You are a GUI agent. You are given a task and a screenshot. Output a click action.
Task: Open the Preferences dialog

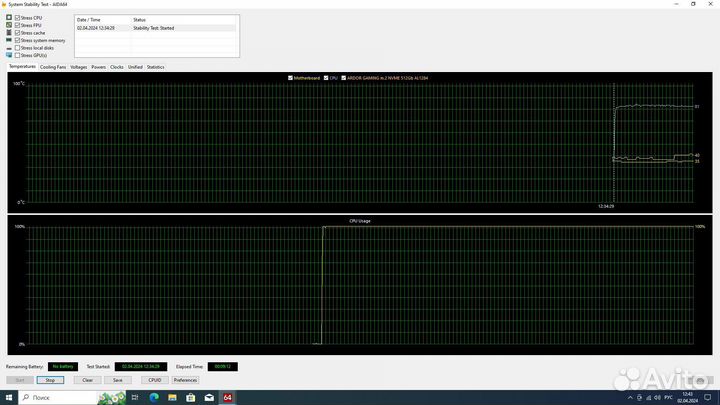(x=186, y=380)
